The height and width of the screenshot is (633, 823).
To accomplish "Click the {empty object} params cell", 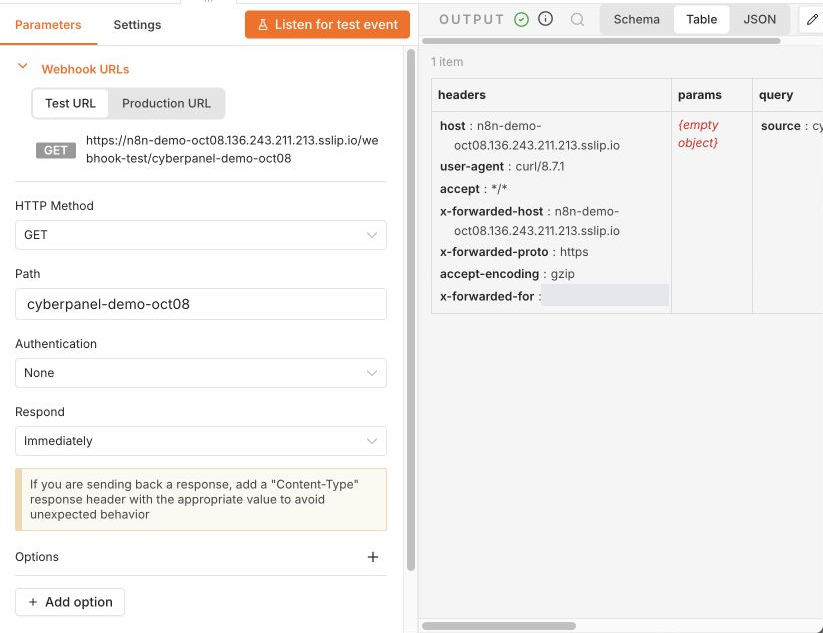I will (698, 134).
